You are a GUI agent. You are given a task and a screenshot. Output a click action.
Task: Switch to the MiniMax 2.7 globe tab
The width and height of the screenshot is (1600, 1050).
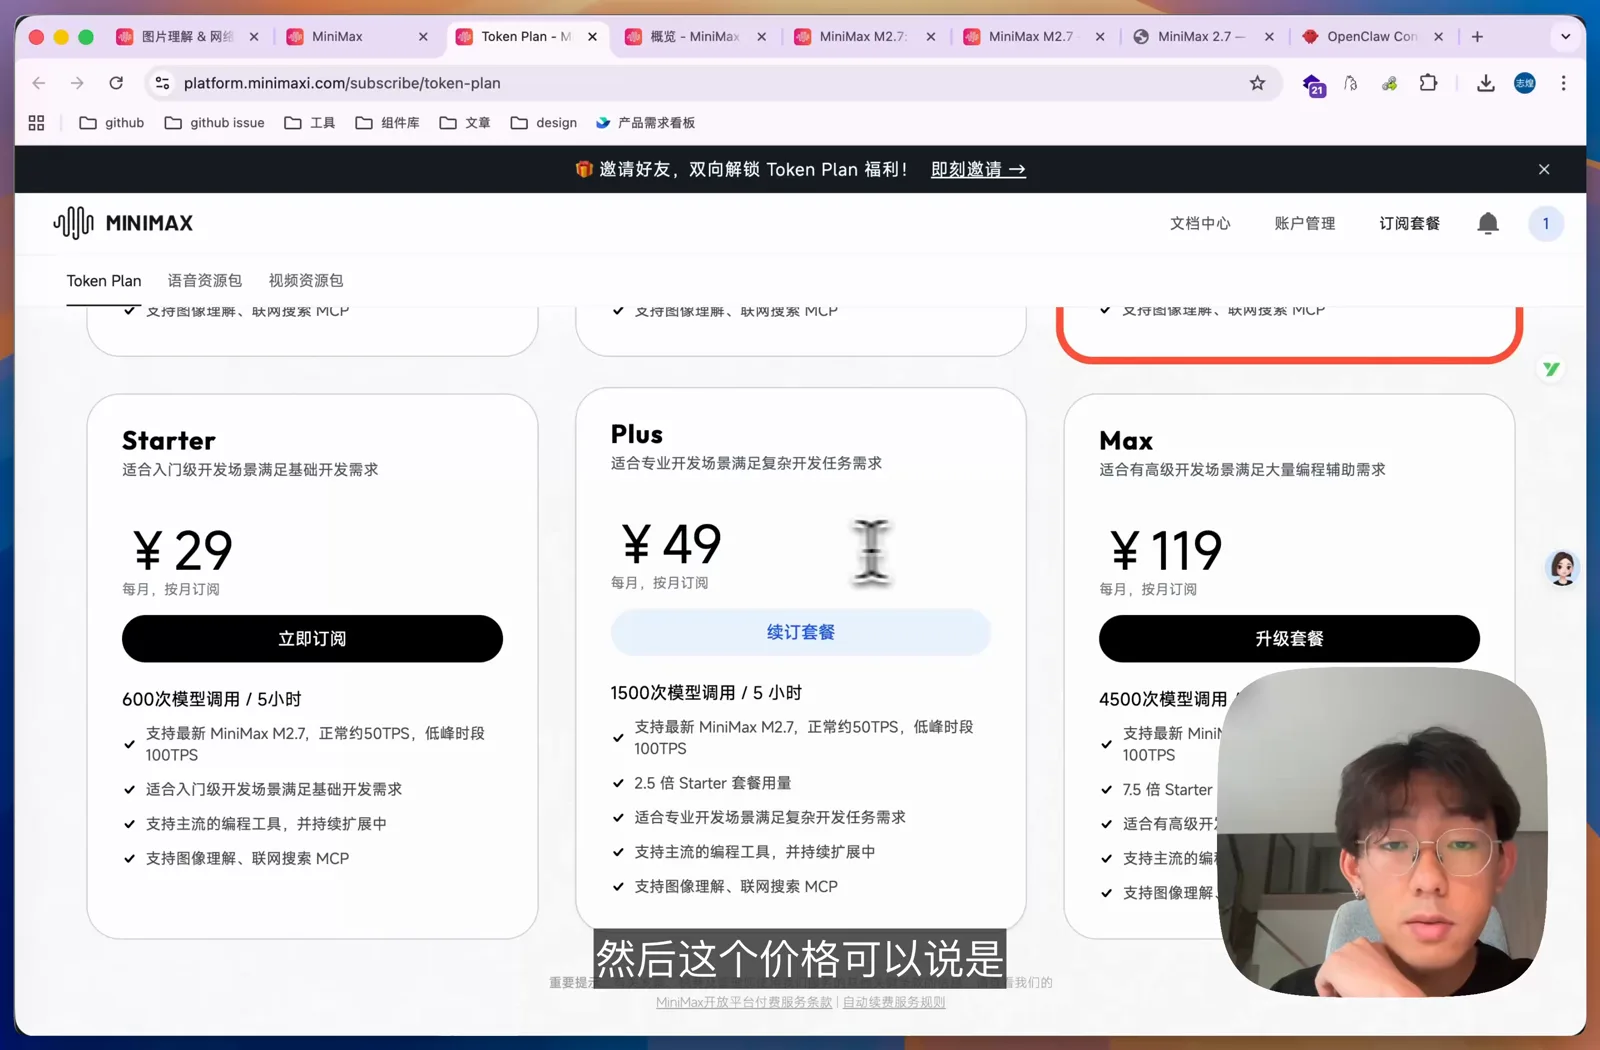coord(1202,37)
